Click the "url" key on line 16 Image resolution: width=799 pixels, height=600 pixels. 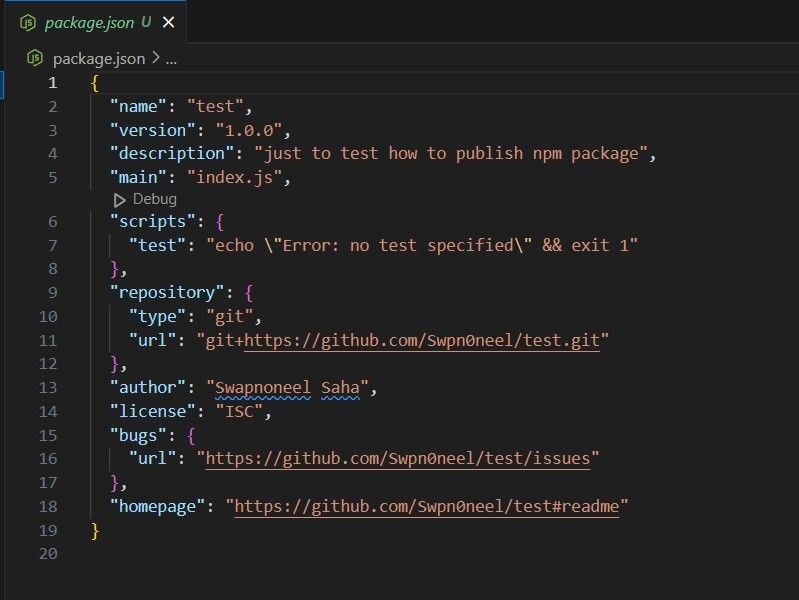(x=152, y=458)
